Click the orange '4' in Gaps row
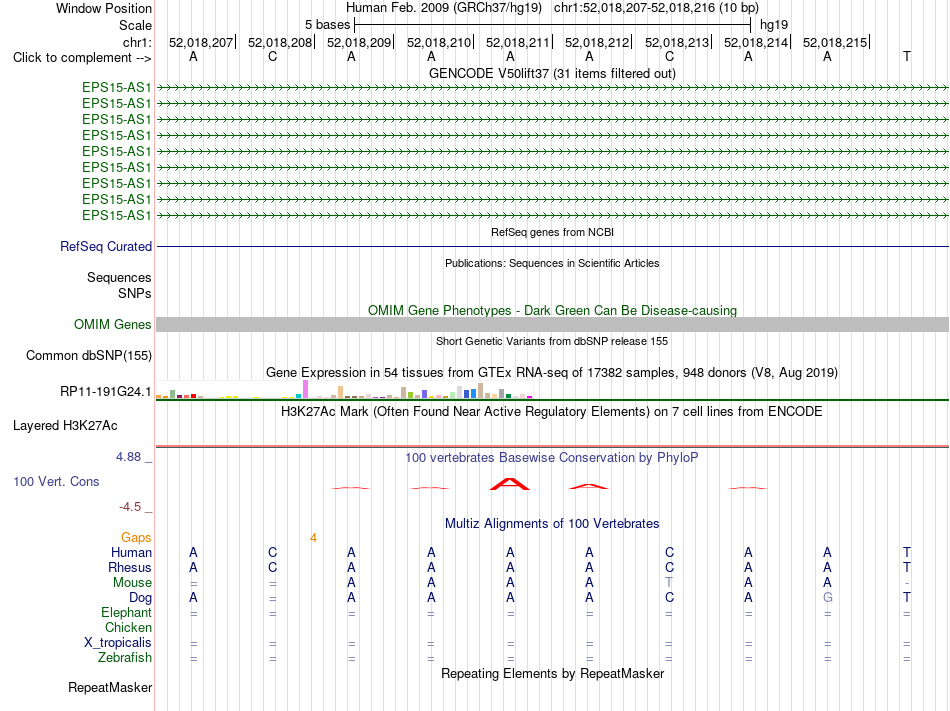 pos(313,538)
